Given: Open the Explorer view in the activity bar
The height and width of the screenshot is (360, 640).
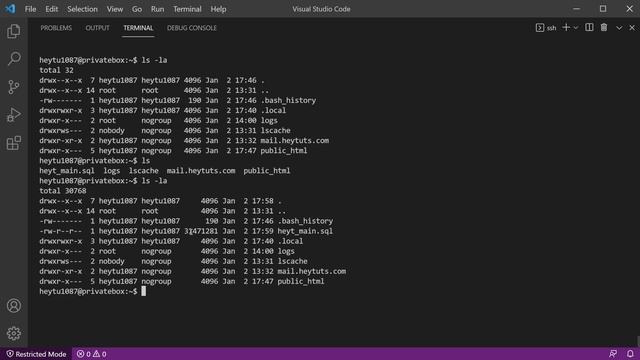Looking at the screenshot, I should (x=13, y=31).
